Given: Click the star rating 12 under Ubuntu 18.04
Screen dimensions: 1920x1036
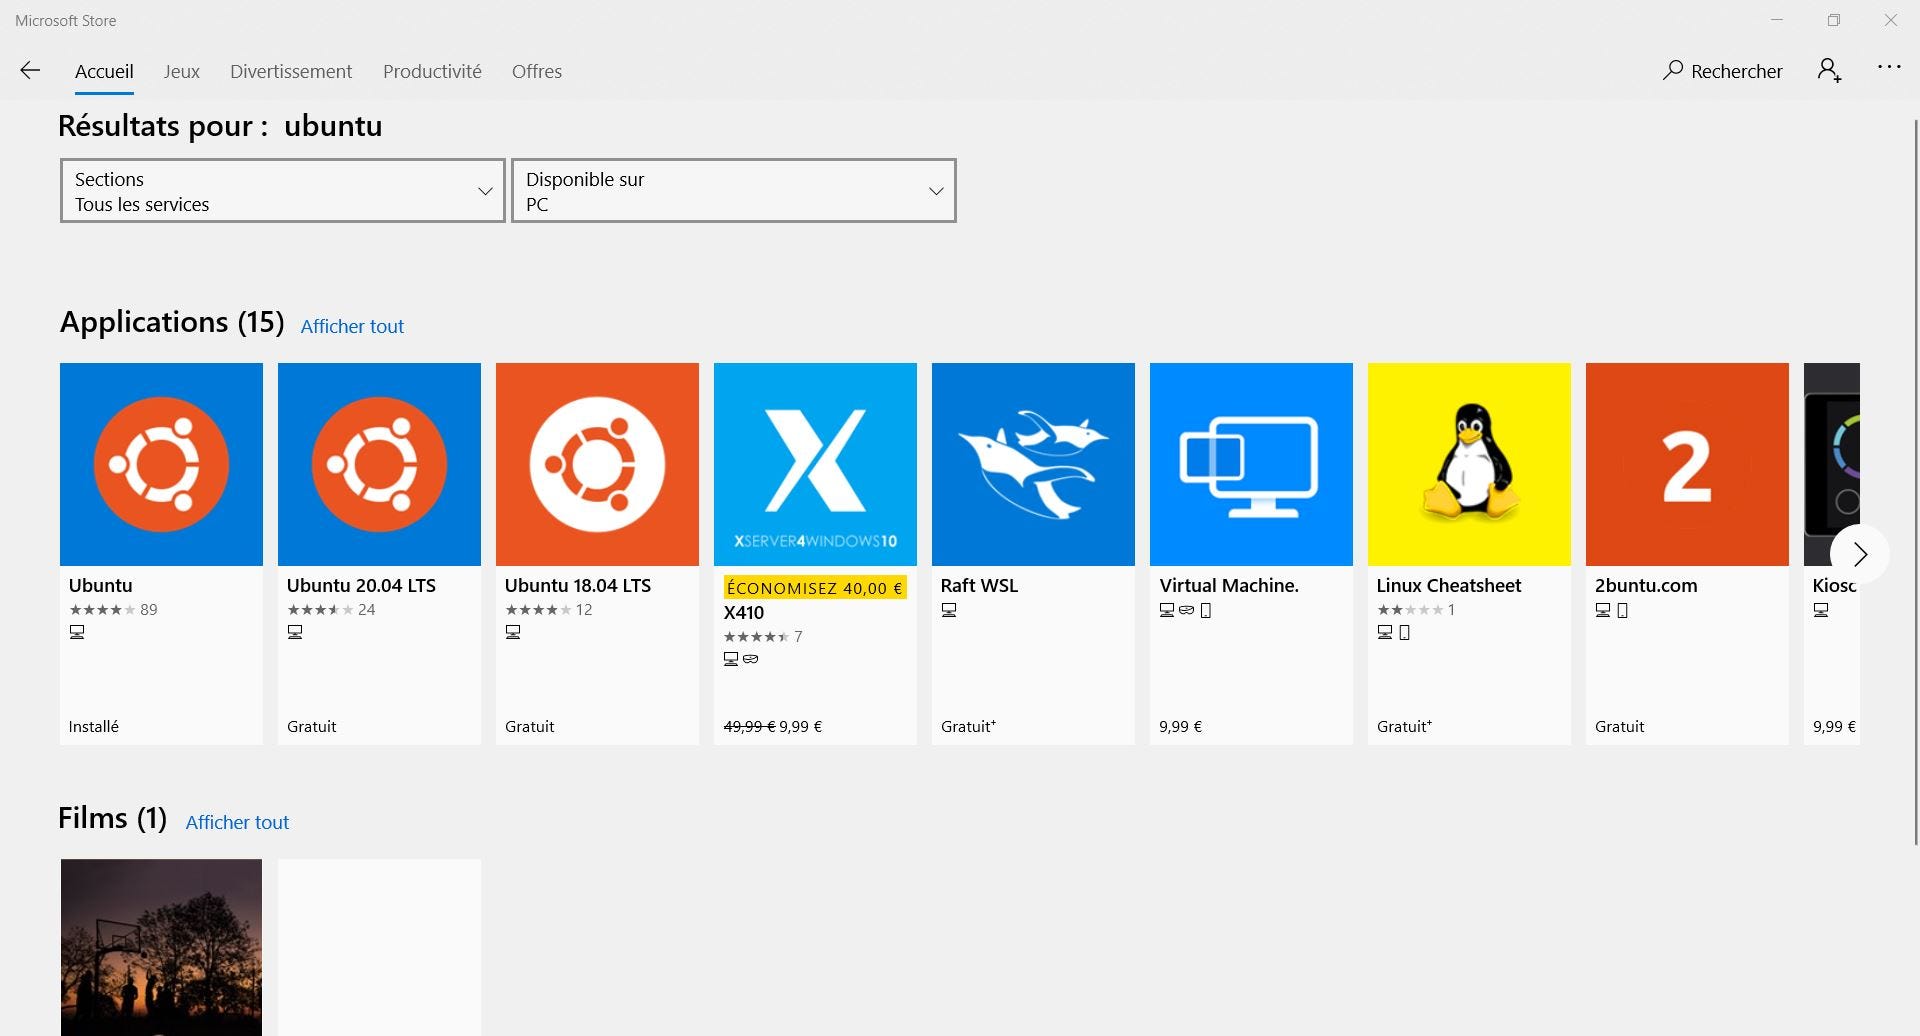Looking at the screenshot, I should coord(549,609).
